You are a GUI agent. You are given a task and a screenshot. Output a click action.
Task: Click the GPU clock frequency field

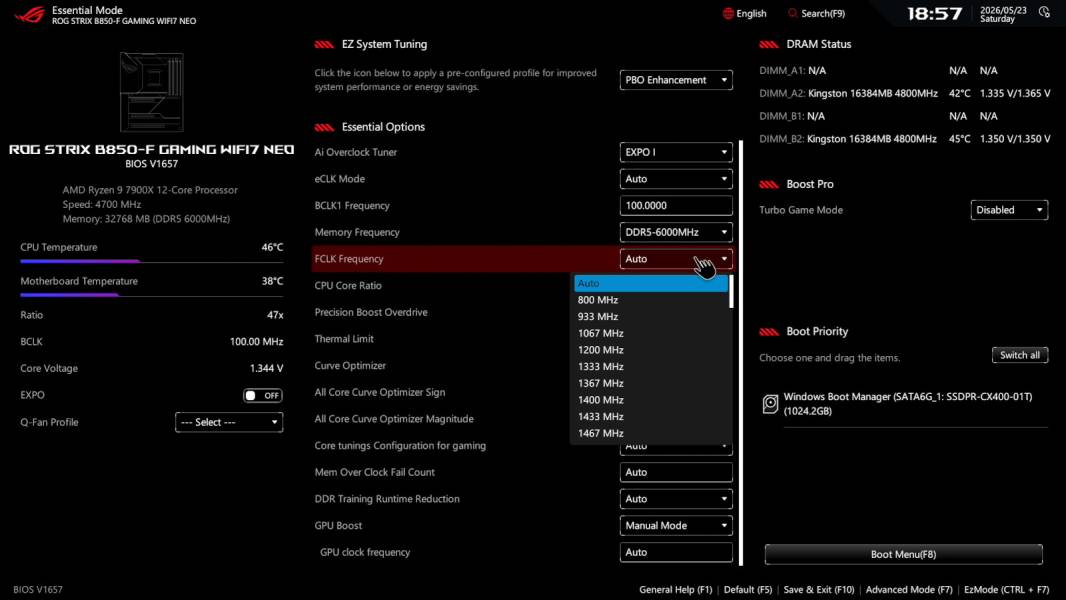[x=676, y=552]
